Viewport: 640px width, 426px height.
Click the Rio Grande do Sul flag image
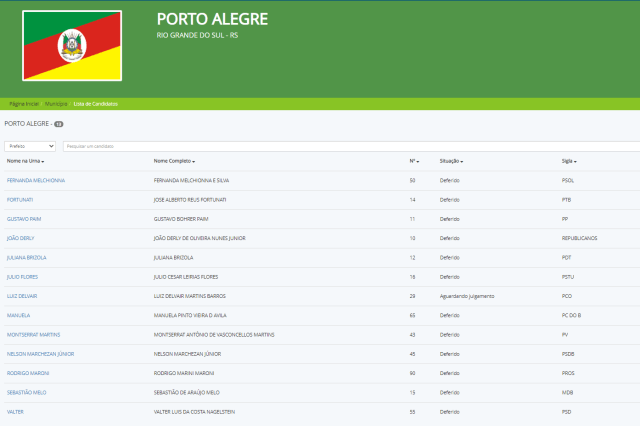72,46
